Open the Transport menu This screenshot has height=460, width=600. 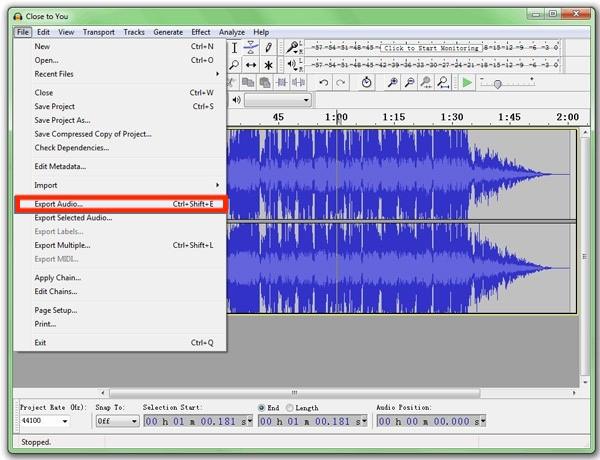click(x=99, y=32)
